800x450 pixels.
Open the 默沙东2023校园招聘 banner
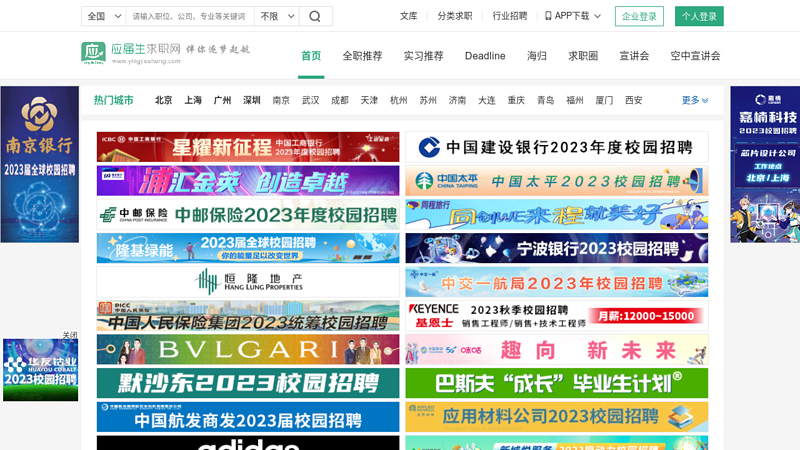tap(248, 383)
